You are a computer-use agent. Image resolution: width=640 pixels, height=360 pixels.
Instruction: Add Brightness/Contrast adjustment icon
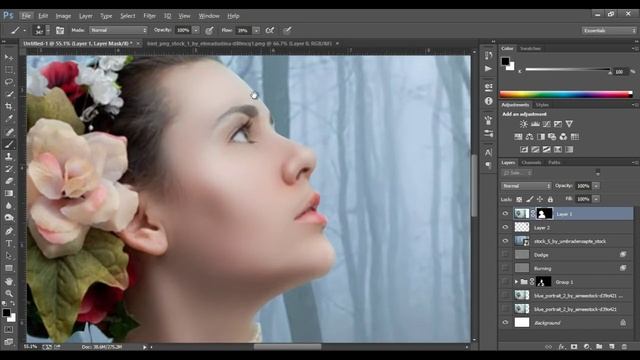pos(524,124)
